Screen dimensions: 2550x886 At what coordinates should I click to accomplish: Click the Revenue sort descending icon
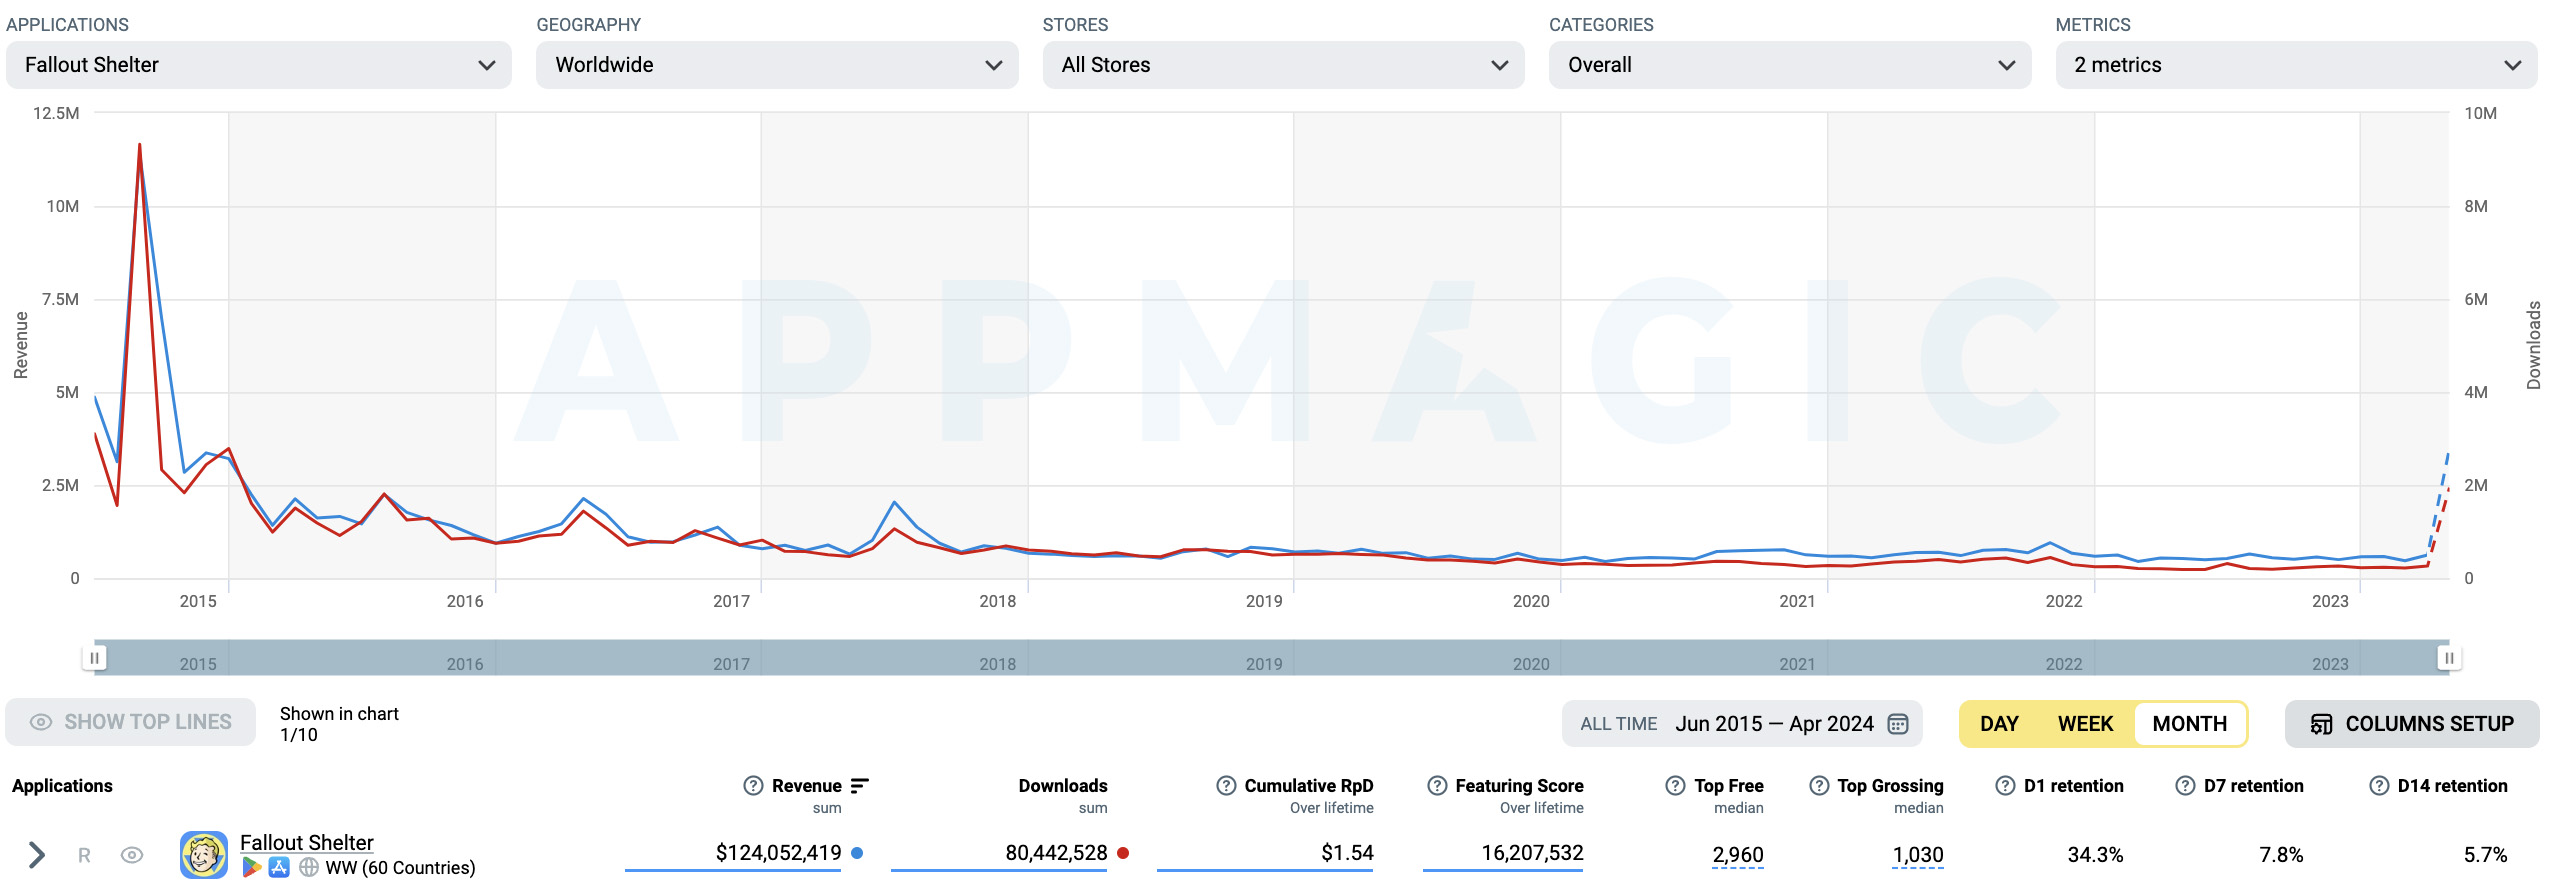pyautogui.click(x=860, y=786)
